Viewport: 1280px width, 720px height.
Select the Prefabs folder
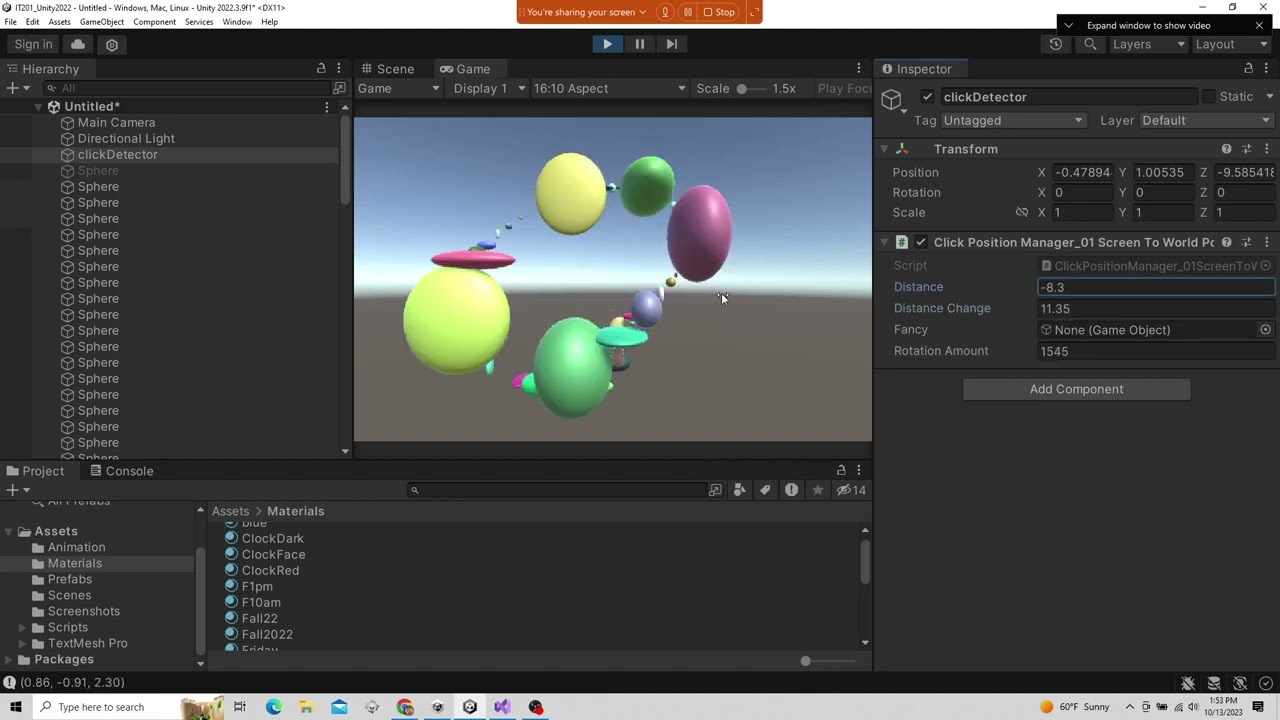70,579
